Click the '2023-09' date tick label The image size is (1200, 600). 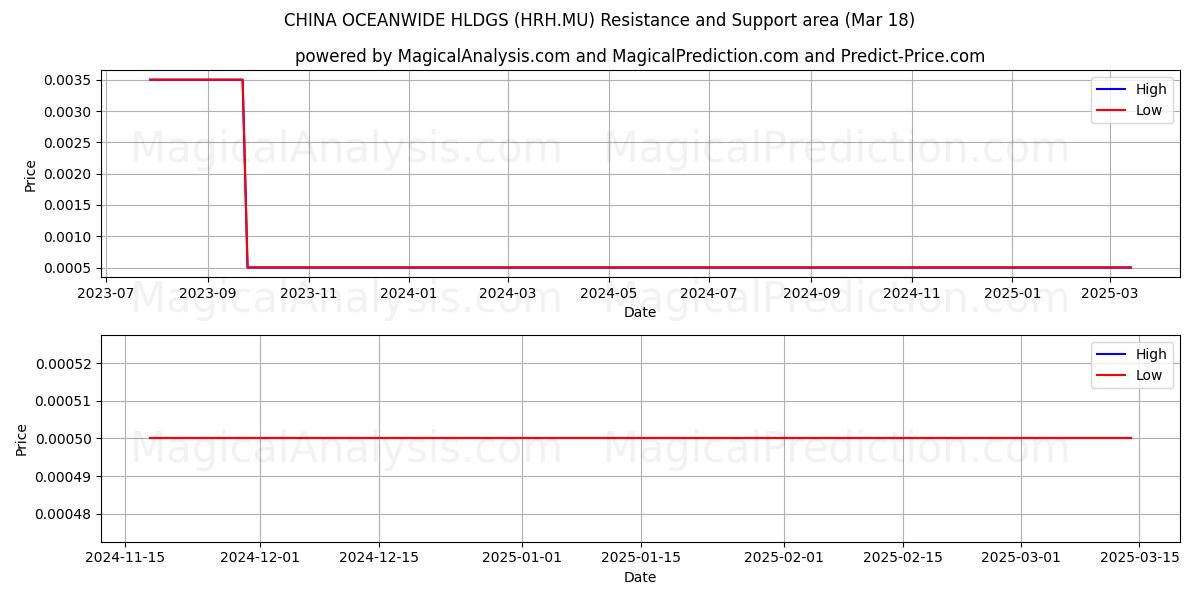(208, 294)
